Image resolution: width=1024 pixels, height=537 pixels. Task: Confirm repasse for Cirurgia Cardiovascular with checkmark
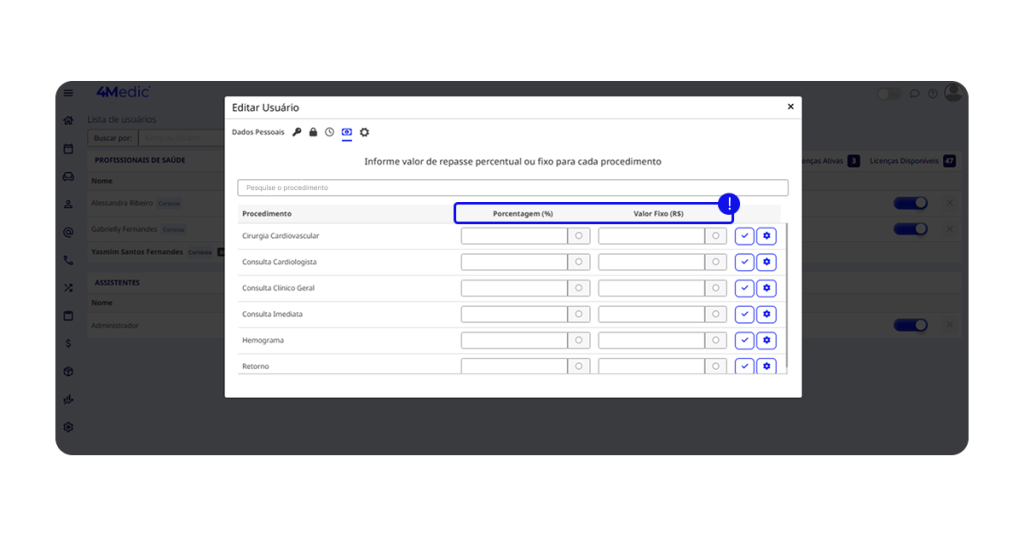point(744,236)
